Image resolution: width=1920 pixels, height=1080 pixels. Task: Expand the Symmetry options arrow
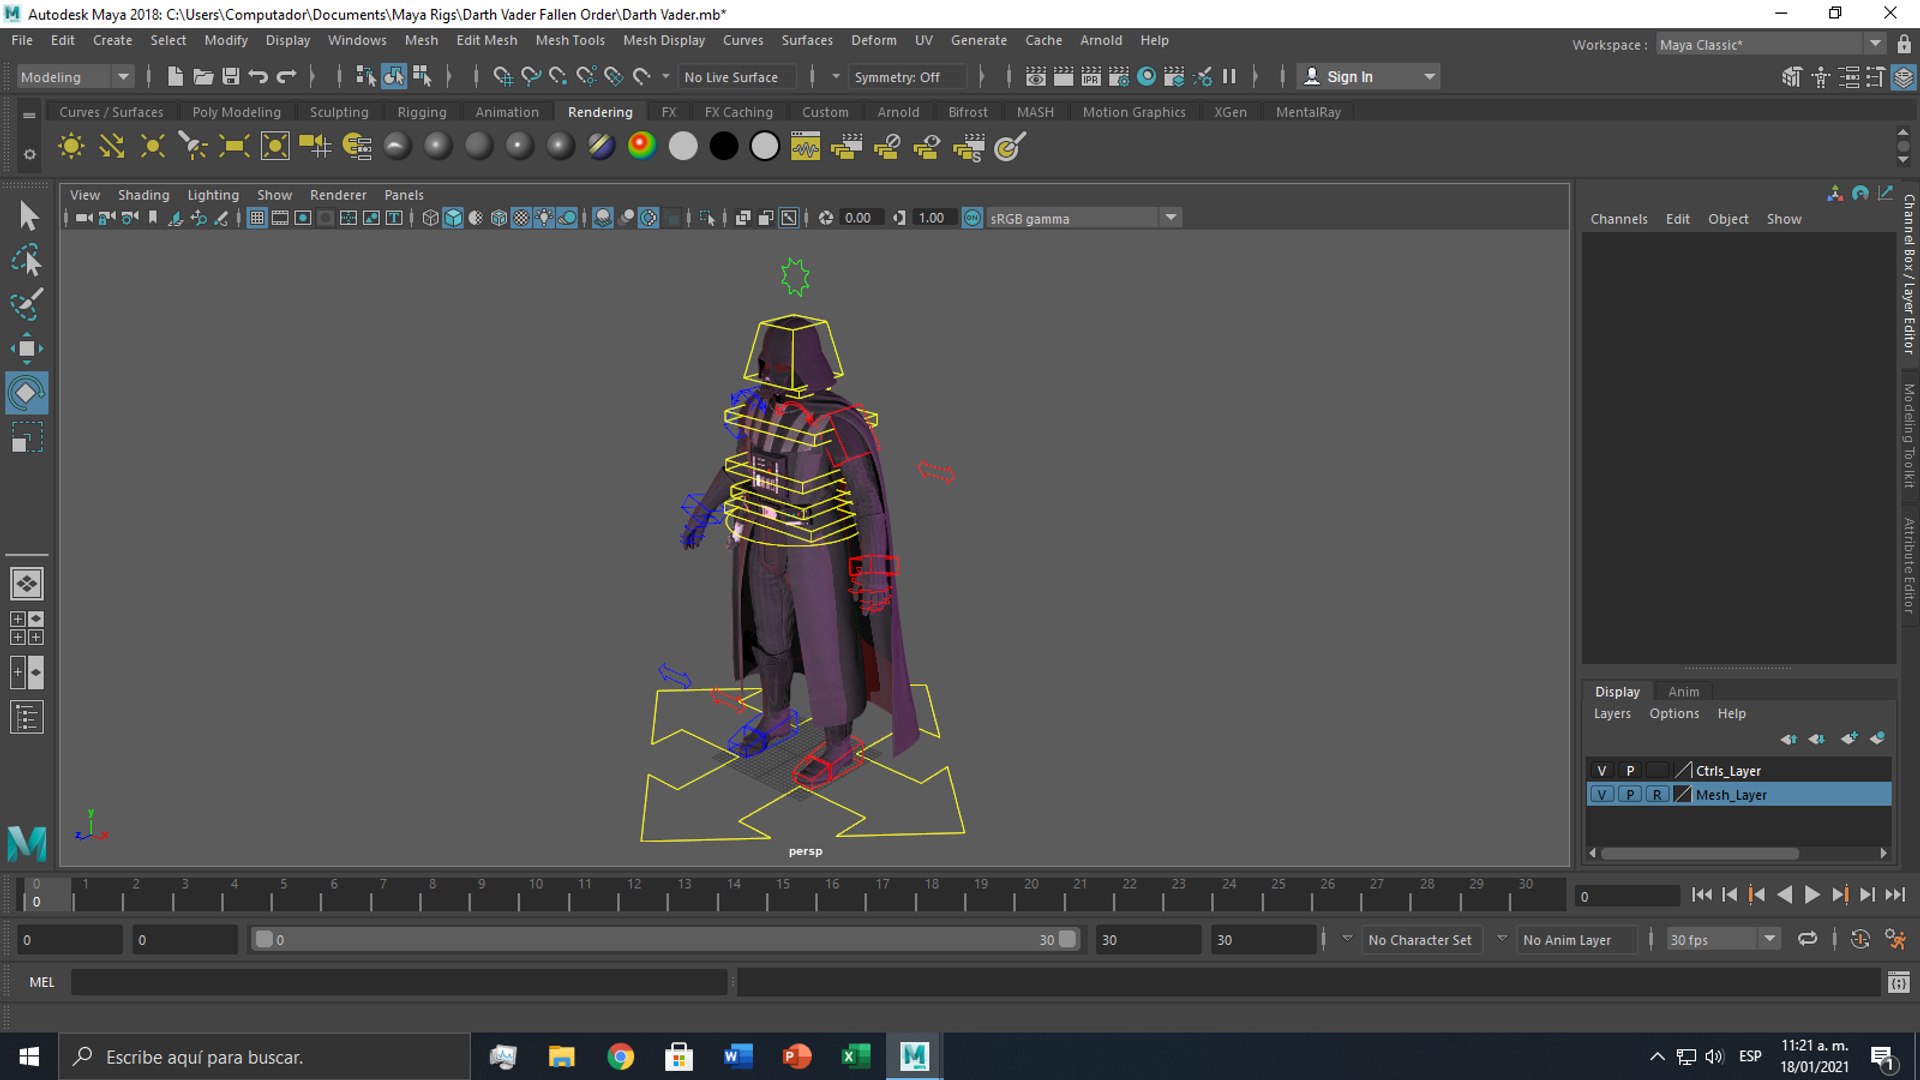836,77
